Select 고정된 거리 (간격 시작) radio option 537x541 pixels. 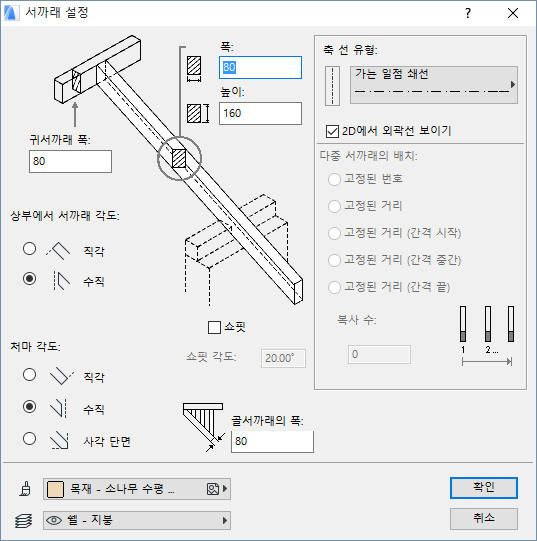click(334, 233)
